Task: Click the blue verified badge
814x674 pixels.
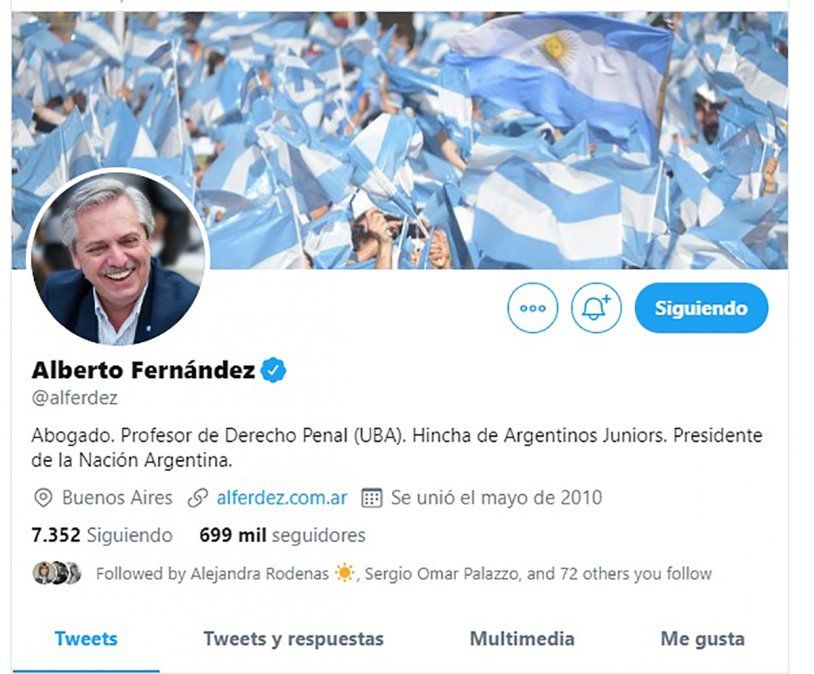Action: pos(273,370)
